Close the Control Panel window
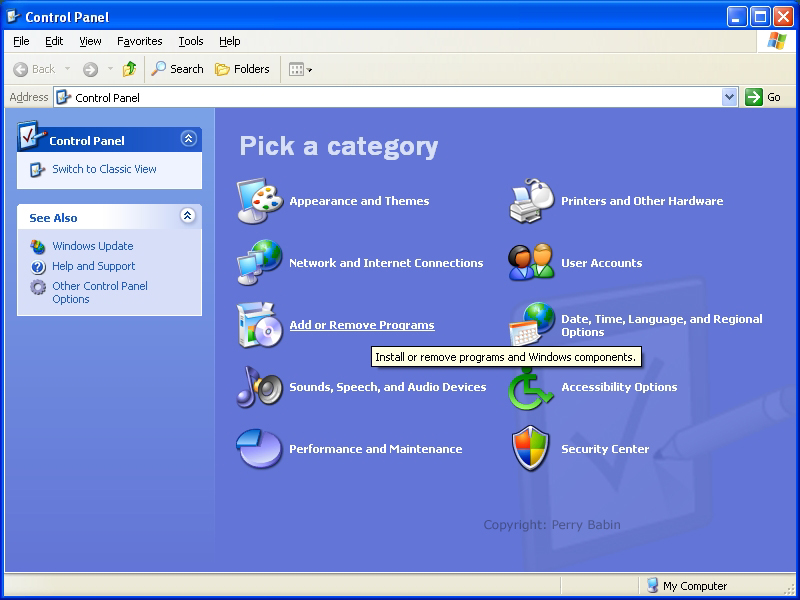The width and height of the screenshot is (800, 600). tap(783, 17)
